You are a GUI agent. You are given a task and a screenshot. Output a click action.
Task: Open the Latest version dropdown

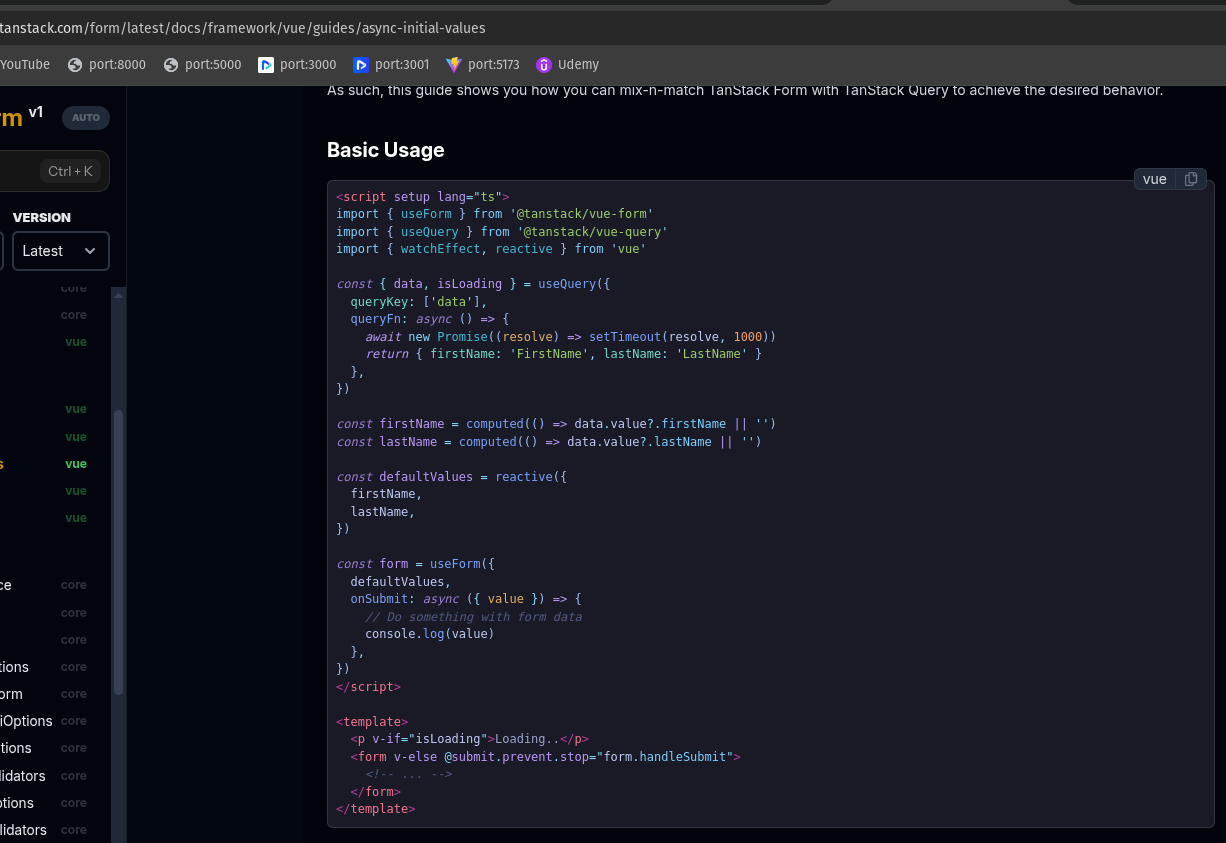(61, 251)
